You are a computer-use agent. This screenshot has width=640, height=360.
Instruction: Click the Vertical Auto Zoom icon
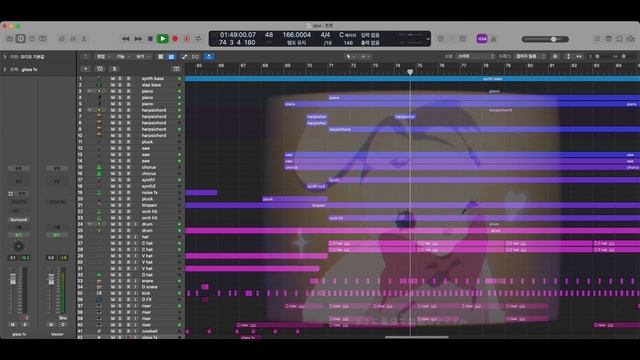(x=569, y=56)
